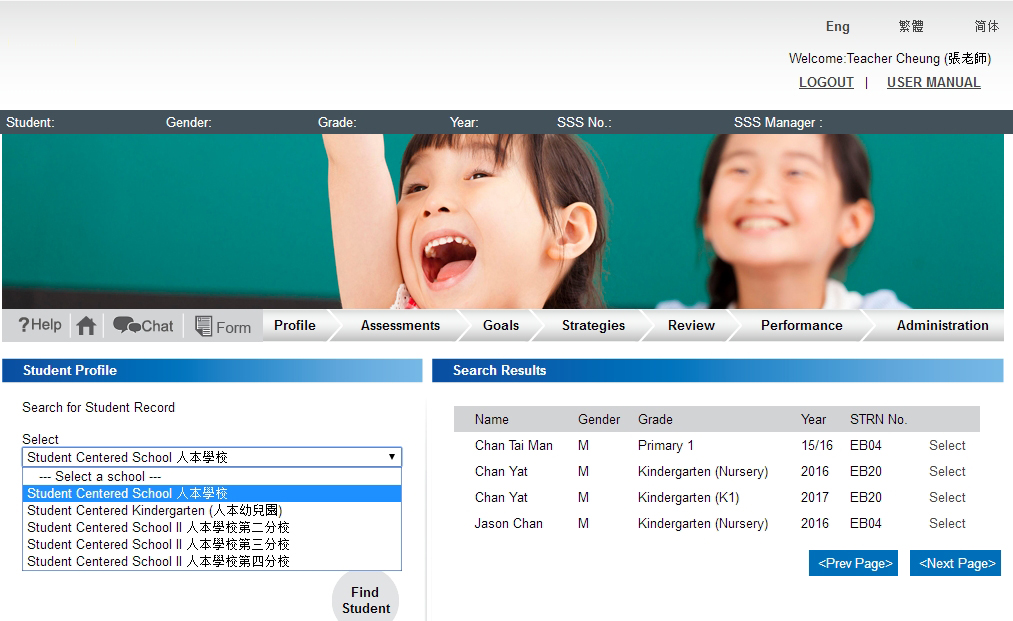Viewport: 1013px width, 621px height.
Task: Click the 'Kindergarten (K1)' grade cell
Action: coord(688,497)
